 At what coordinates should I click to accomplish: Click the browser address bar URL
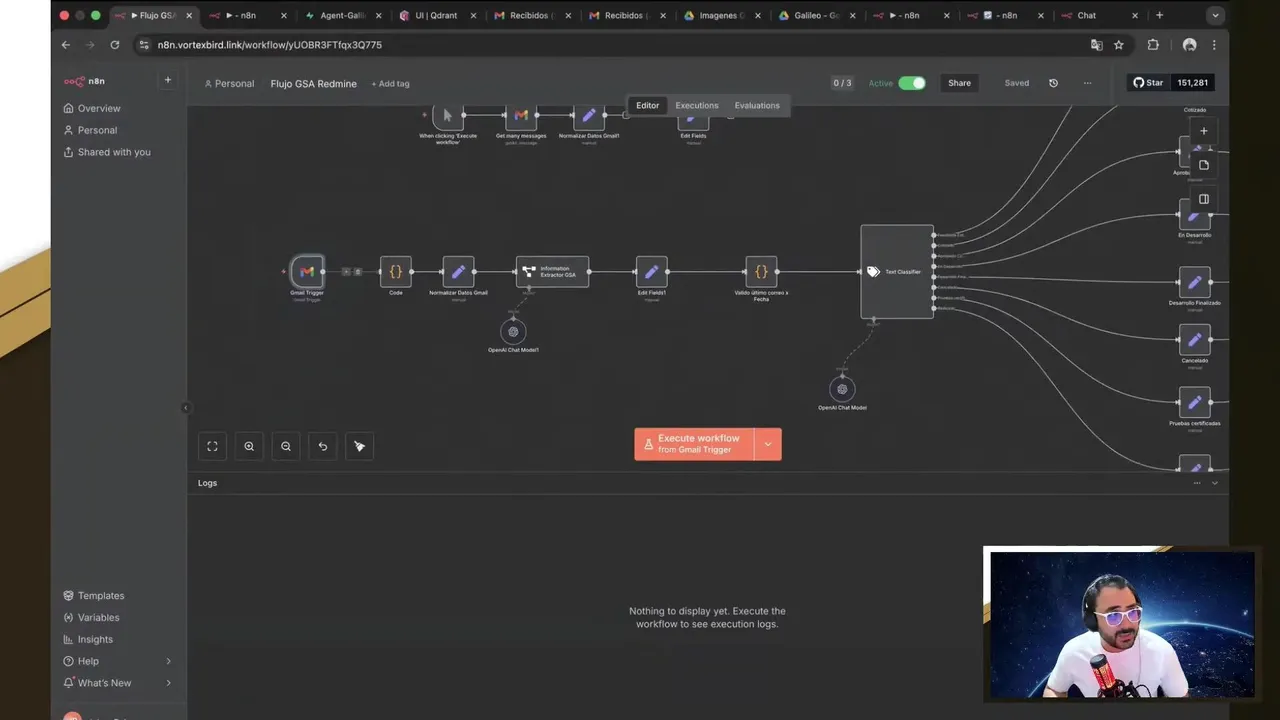tap(269, 45)
